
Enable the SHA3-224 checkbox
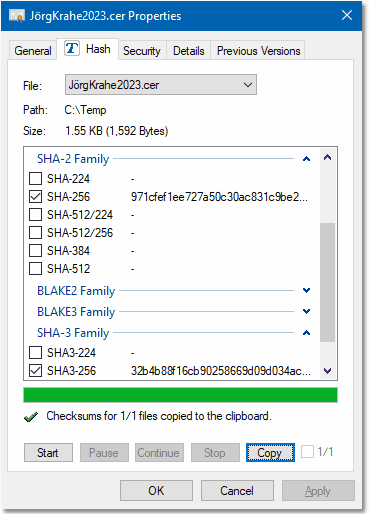(x=35, y=352)
